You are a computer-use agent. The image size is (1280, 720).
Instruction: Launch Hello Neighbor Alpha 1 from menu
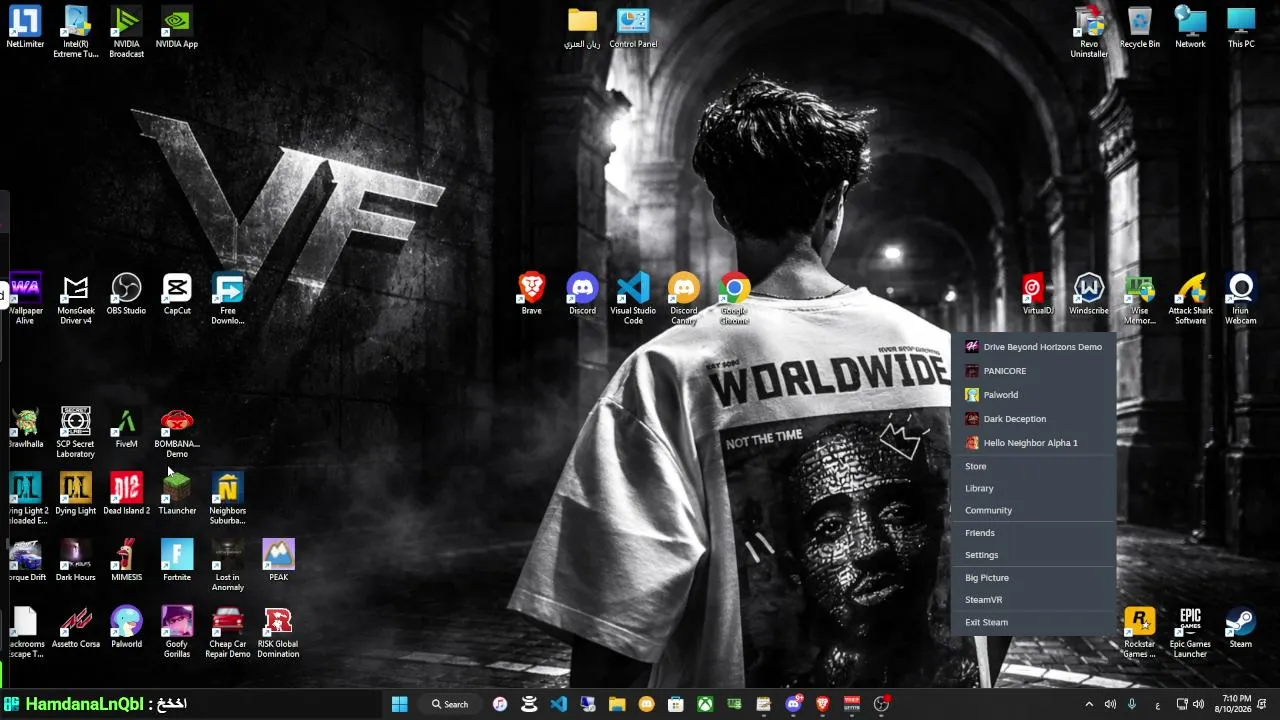1033,443
